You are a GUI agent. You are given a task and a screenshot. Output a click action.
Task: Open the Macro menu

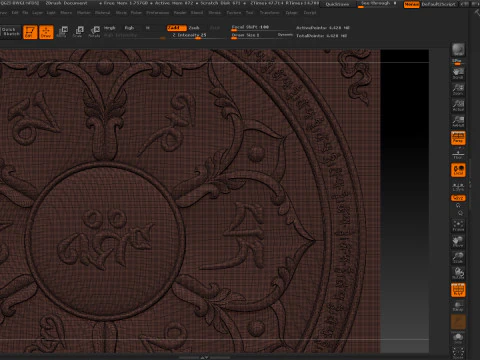point(66,13)
